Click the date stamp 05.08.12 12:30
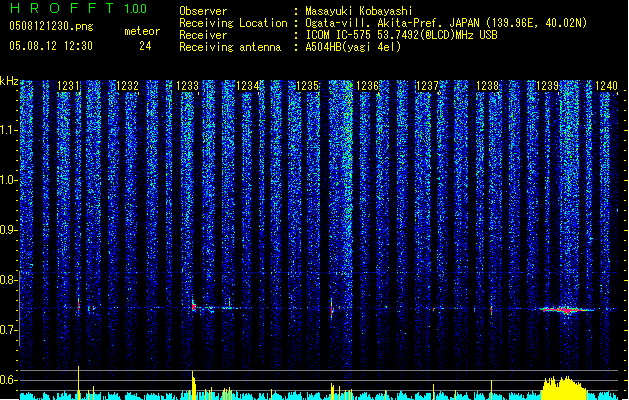The width and height of the screenshot is (629, 400). (x=51, y=46)
